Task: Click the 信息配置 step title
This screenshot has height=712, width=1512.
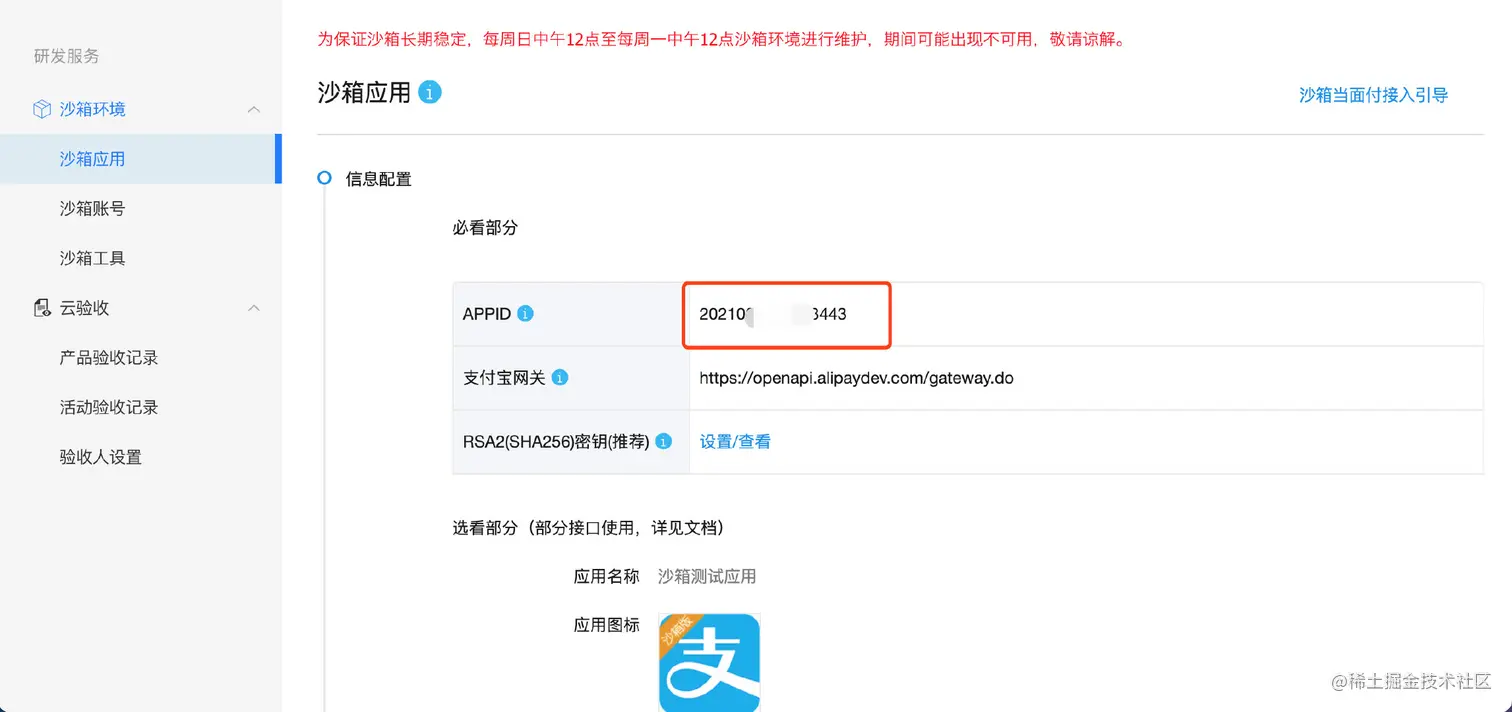Action: tap(378, 179)
